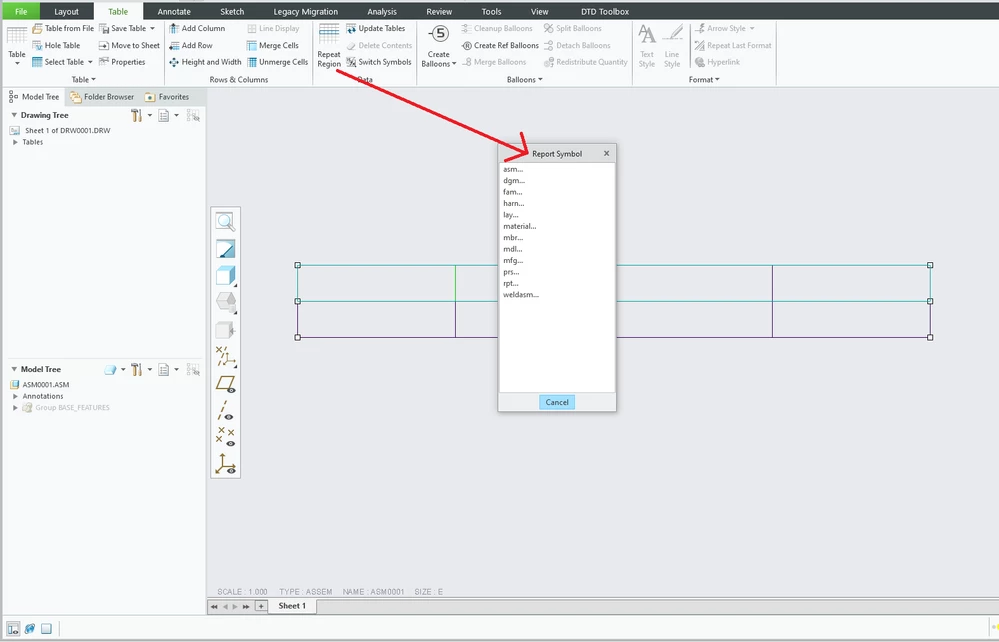The image size is (999, 642).
Task: Click Add Column
Action: [197, 29]
